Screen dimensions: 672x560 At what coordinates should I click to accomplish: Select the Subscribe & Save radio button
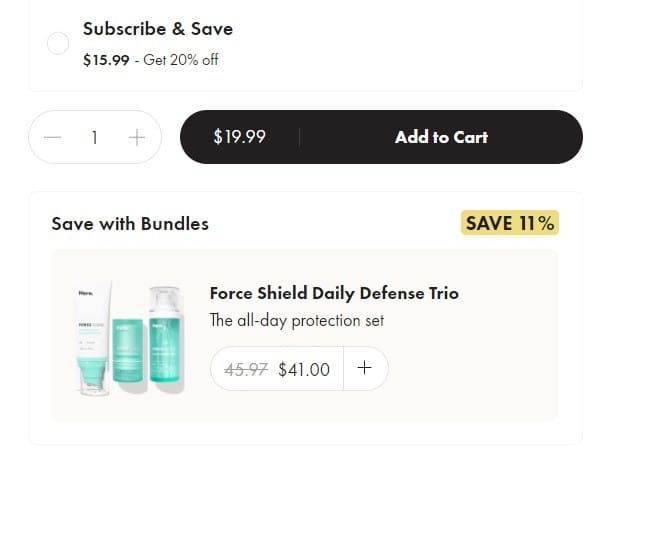(58, 43)
